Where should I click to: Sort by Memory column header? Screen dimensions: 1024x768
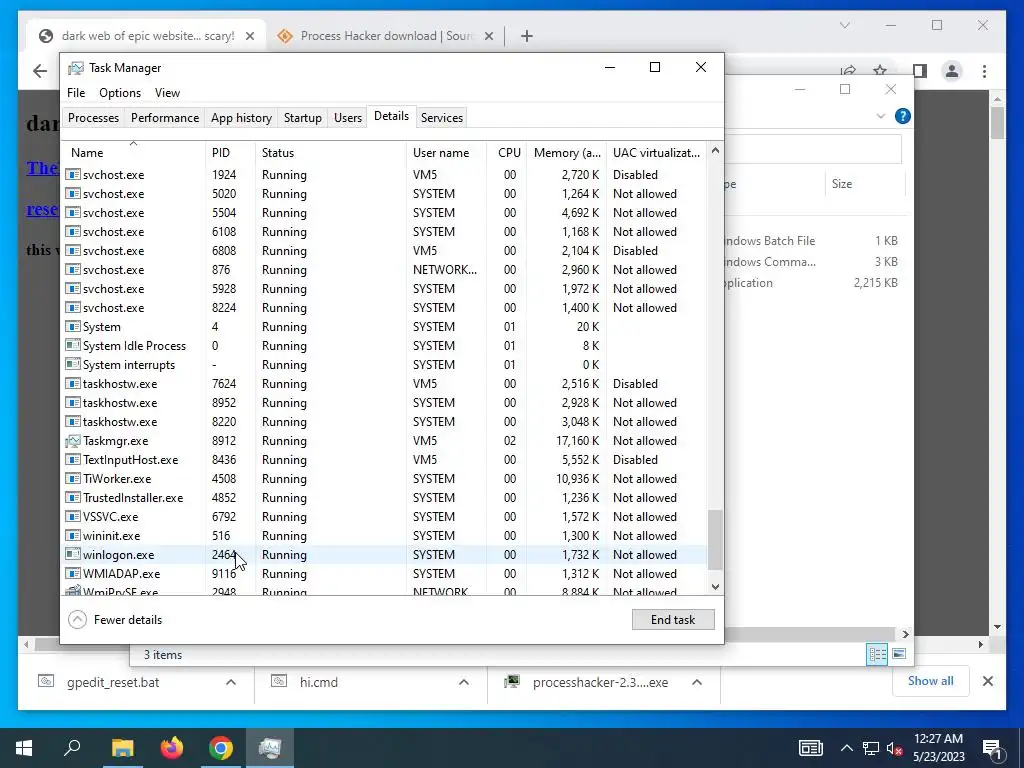[x=567, y=153]
